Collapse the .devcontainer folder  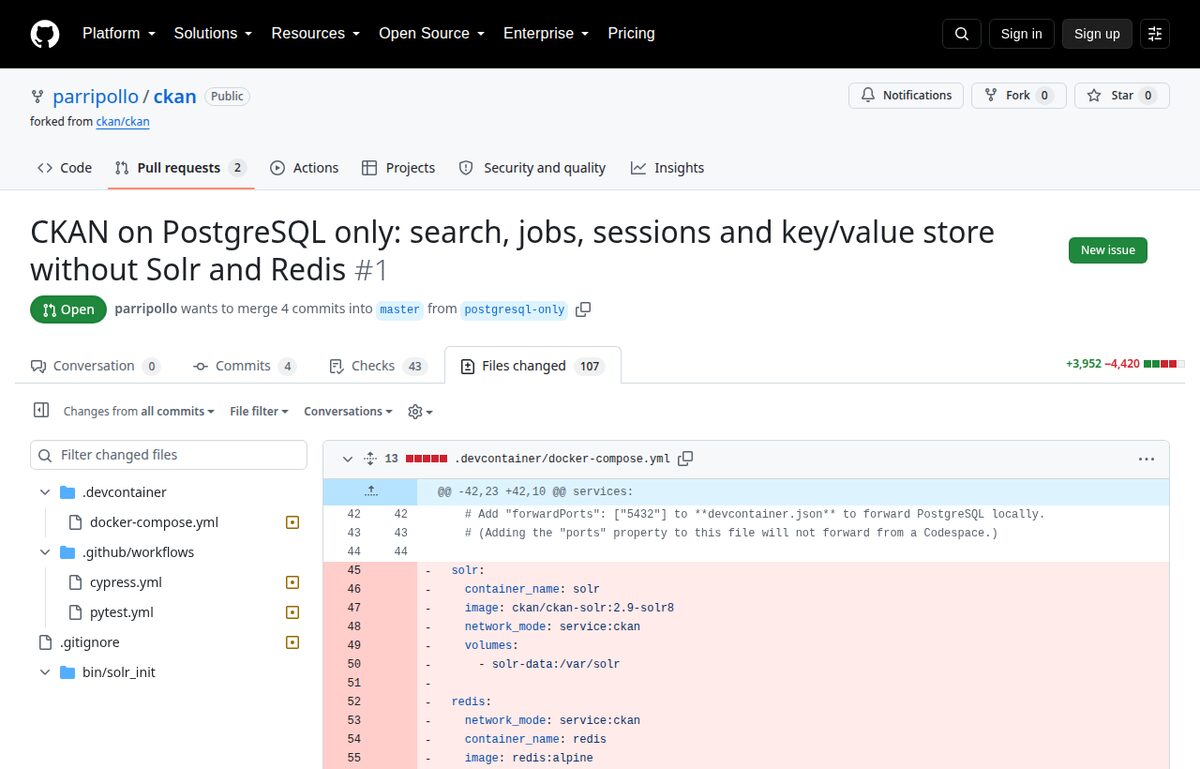(x=44, y=492)
